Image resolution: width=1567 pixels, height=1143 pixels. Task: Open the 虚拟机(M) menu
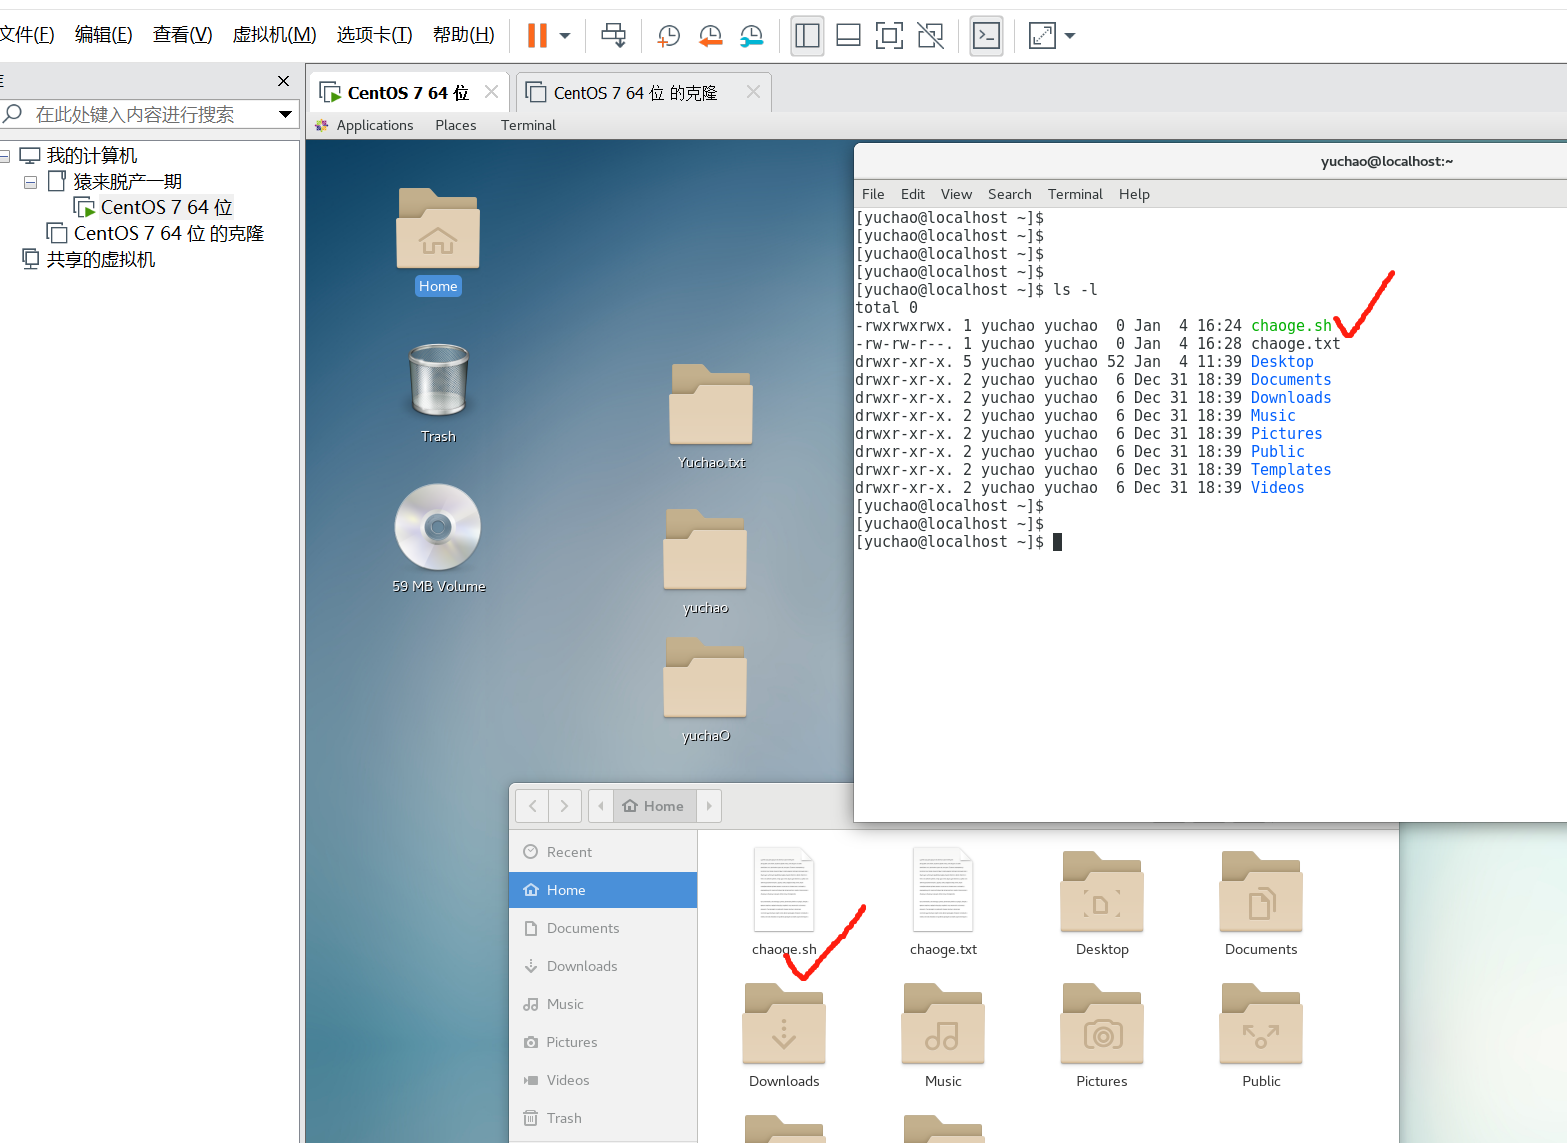pyautogui.click(x=274, y=35)
